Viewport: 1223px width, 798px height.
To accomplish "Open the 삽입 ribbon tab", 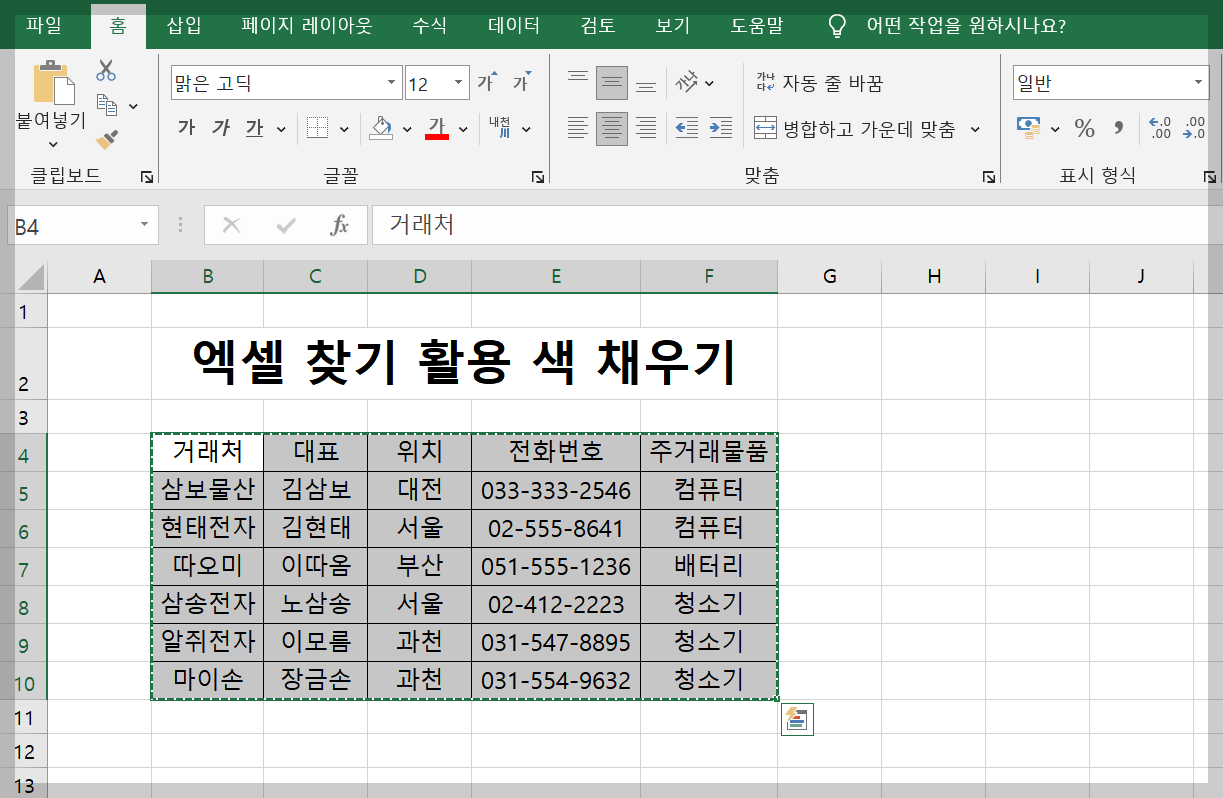I will pyautogui.click(x=183, y=27).
